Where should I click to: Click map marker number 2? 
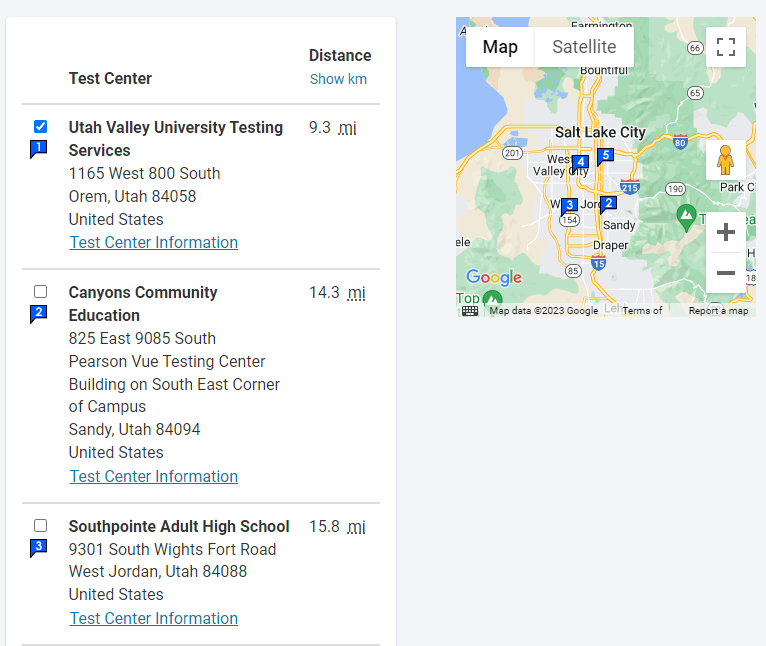point(608,204)
